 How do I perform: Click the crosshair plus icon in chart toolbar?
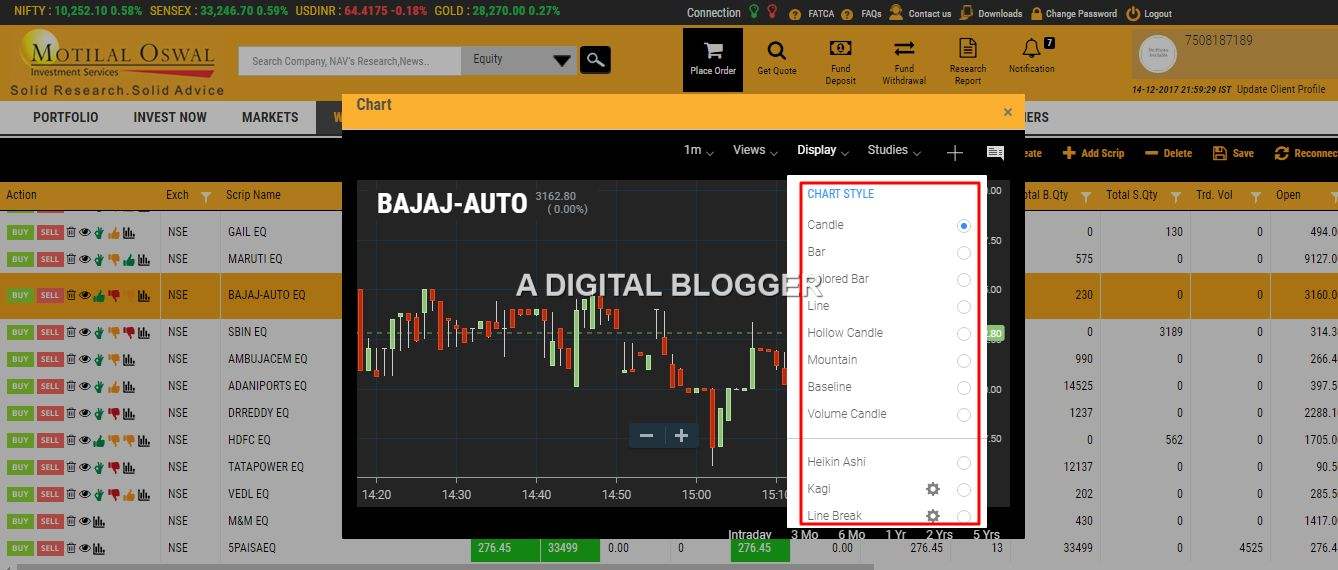[954, 152]
